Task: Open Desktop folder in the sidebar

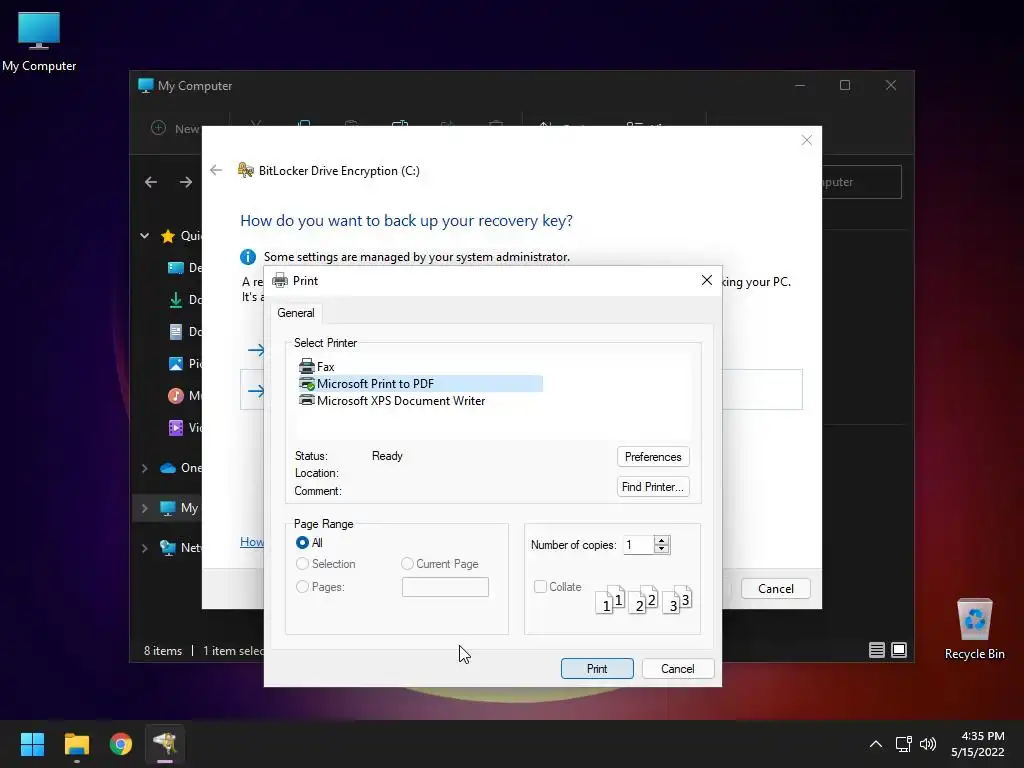Action: click(185, 268)
